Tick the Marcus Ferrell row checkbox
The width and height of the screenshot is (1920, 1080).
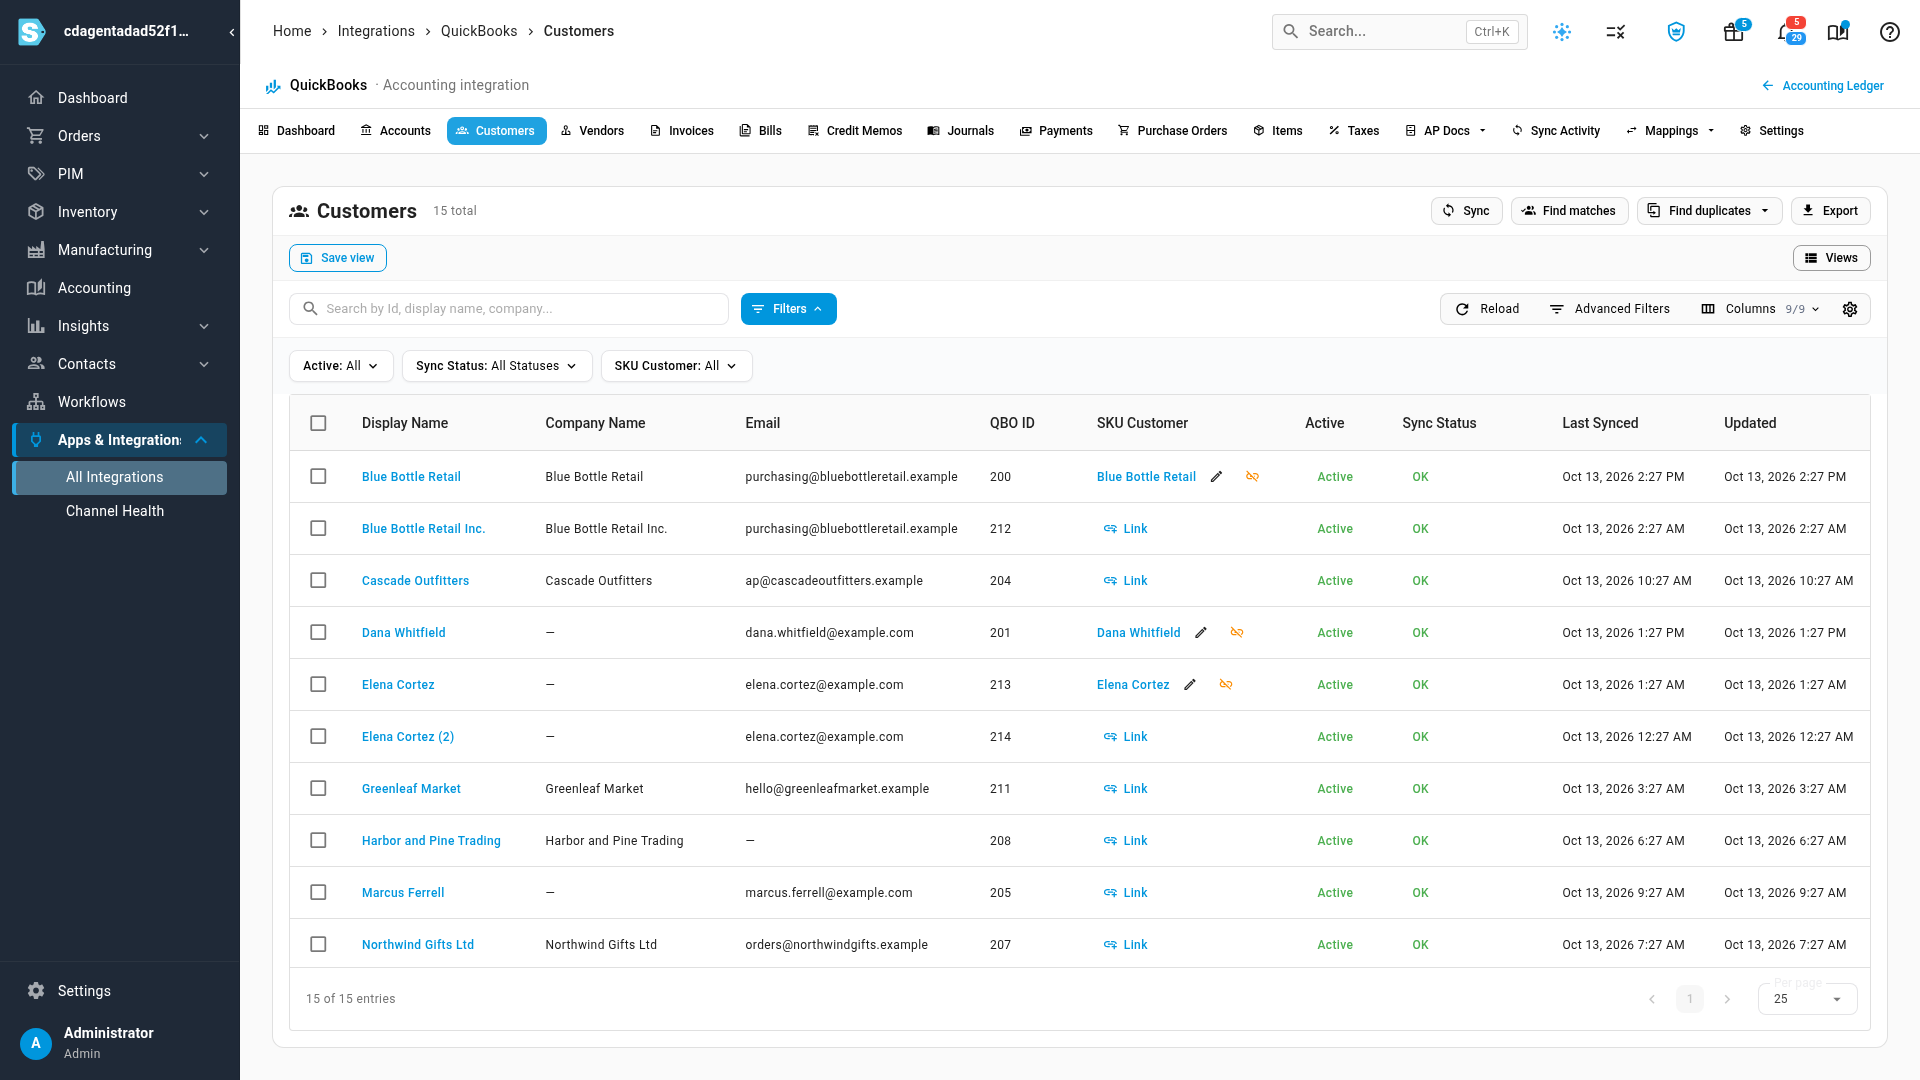(318, 893)
